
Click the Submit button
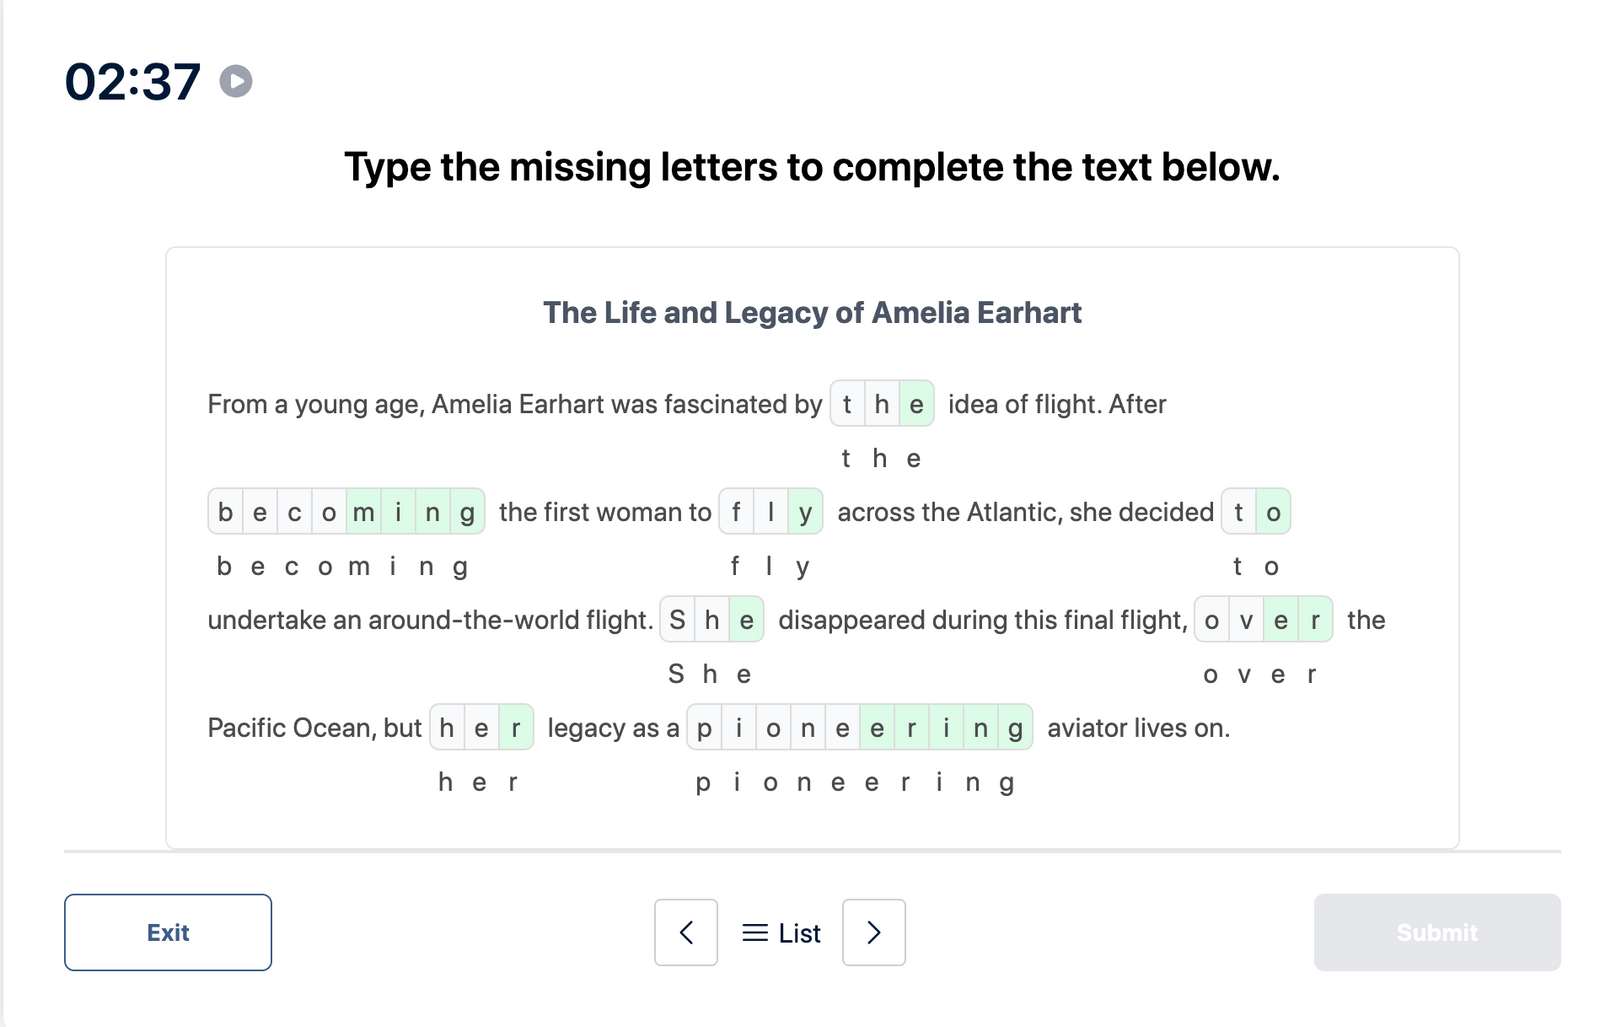[x=1436, y=932]
